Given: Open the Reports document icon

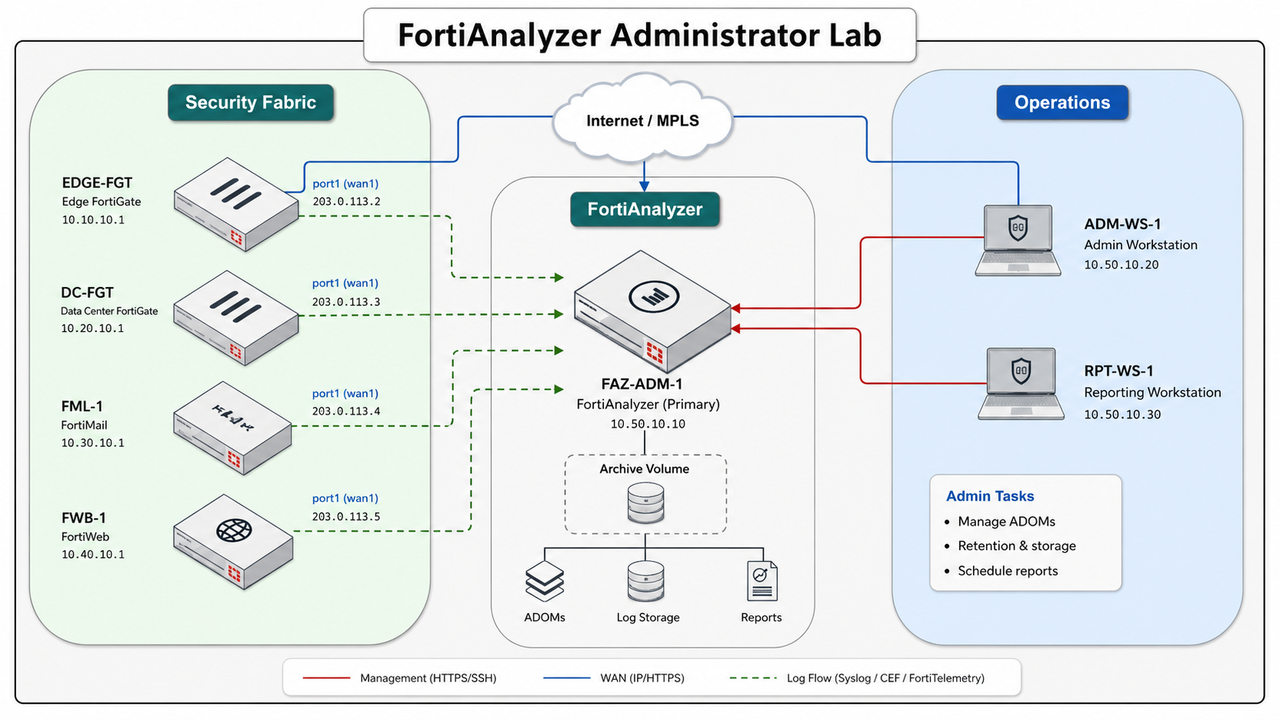Looking at the screenshot, I should 761,580.
